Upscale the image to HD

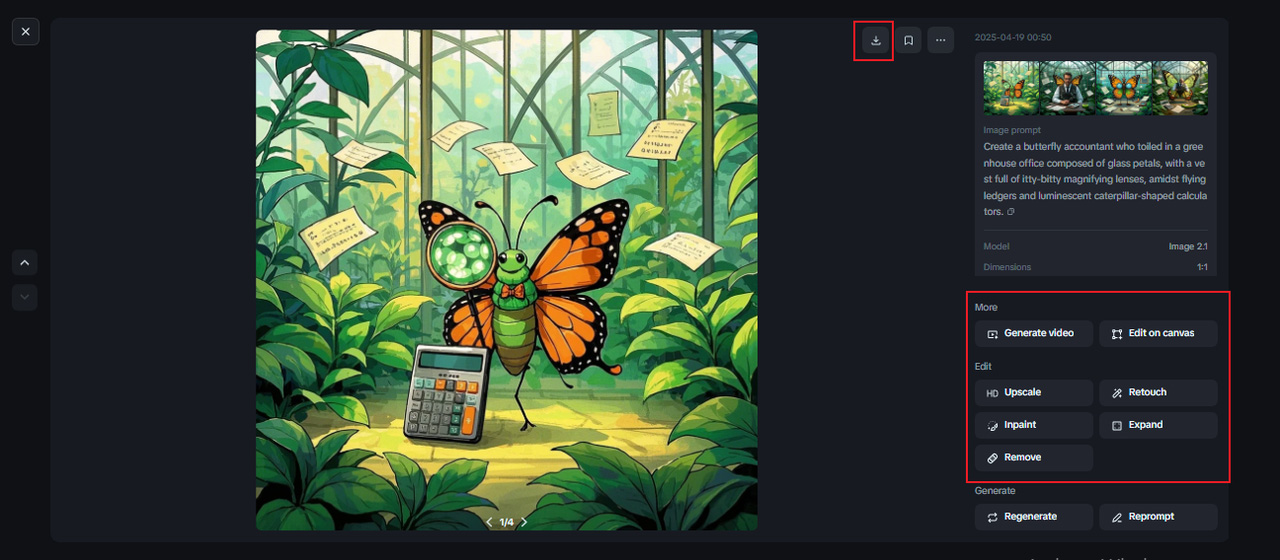(1034, 393)
